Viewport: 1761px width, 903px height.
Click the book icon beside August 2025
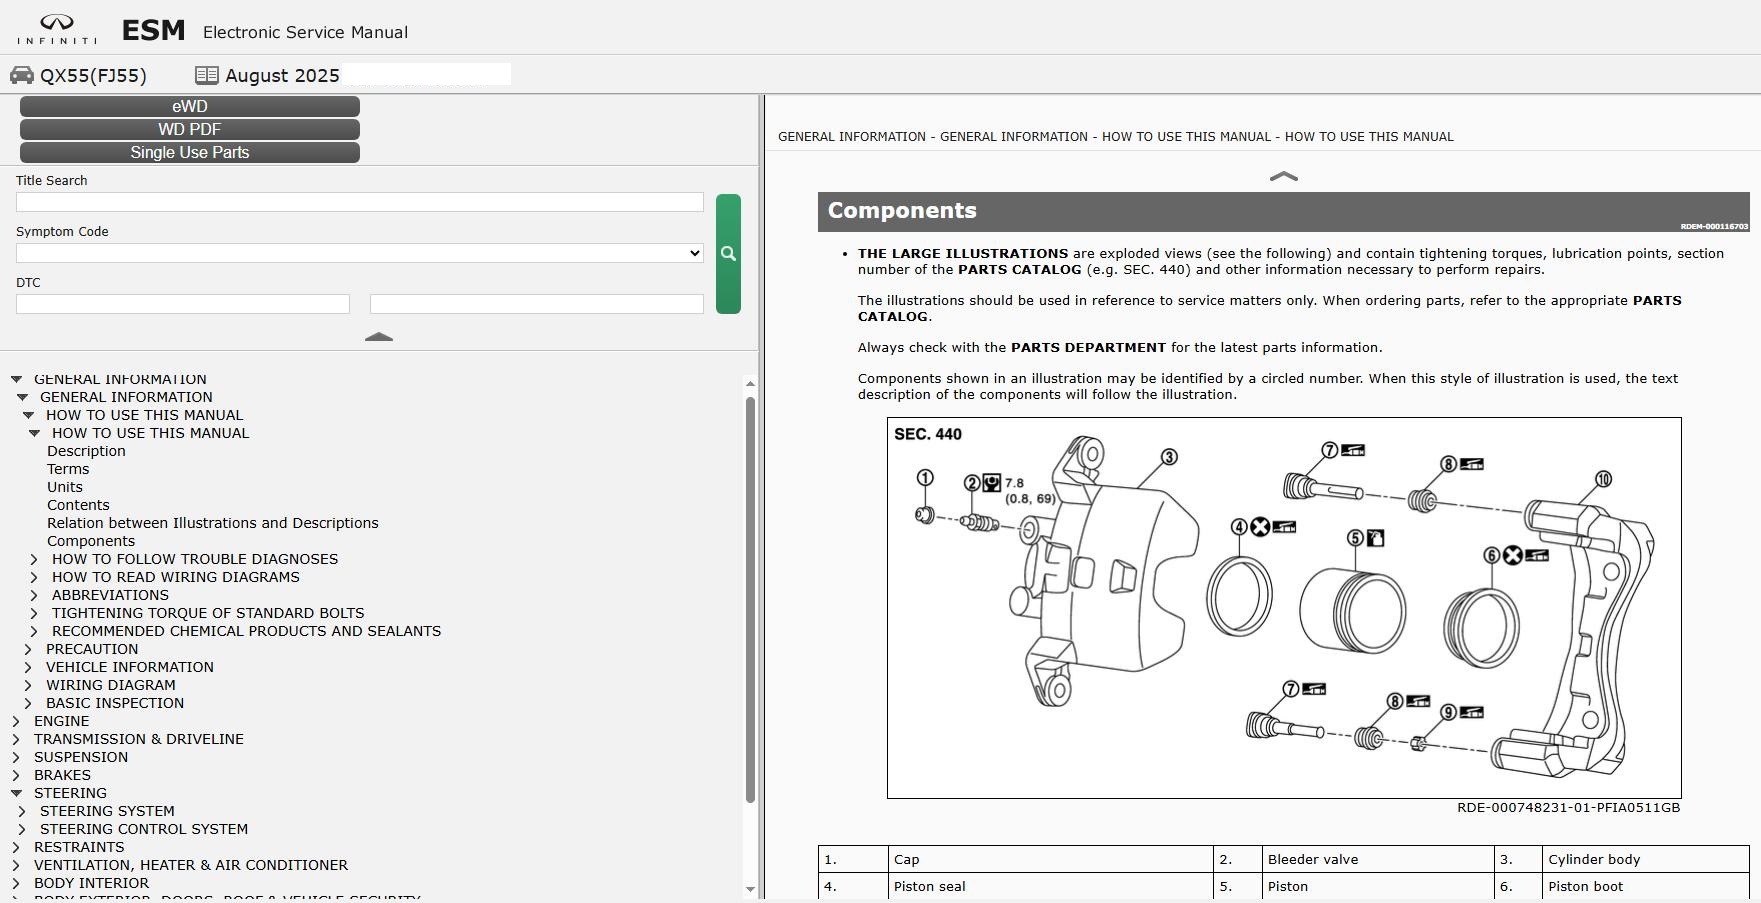pyautogui.click(x=207, y=75)
